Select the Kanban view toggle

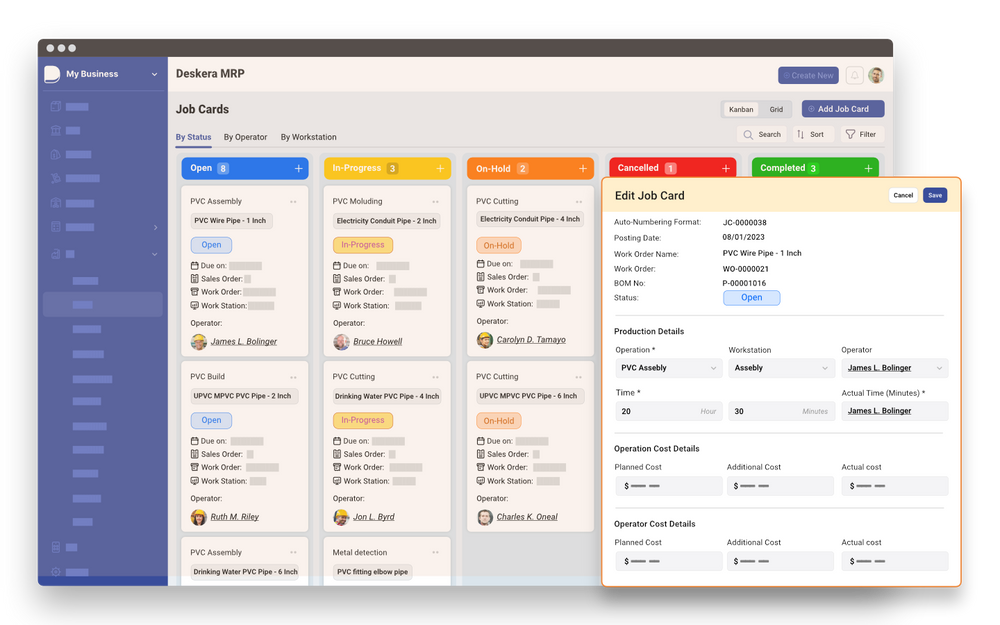[x=741, y=108]
